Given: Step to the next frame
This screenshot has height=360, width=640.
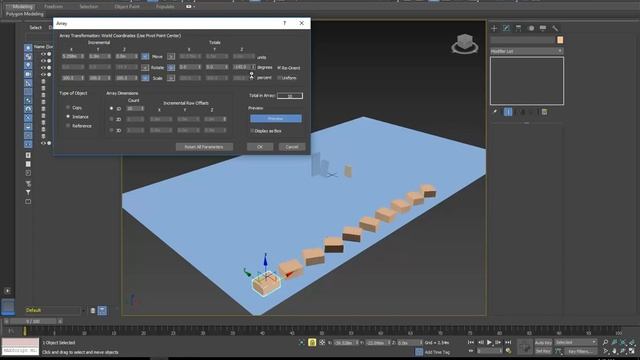Looking at the screenshot, I should pos(498,342).
